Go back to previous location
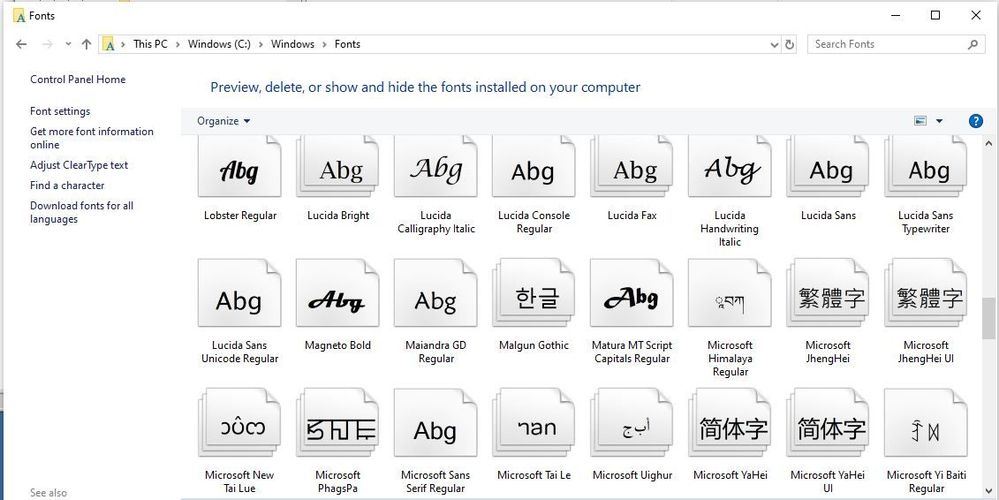999x500 pixels. click(21, 44)
